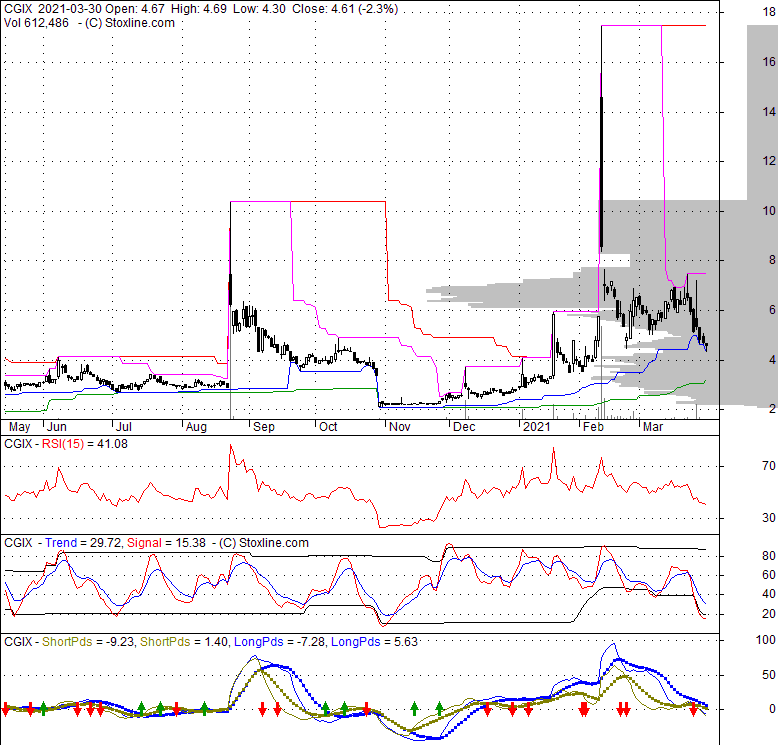The image size is (780, 745).
Task: Click the 'Aug' month label
Action: [196, 427]
